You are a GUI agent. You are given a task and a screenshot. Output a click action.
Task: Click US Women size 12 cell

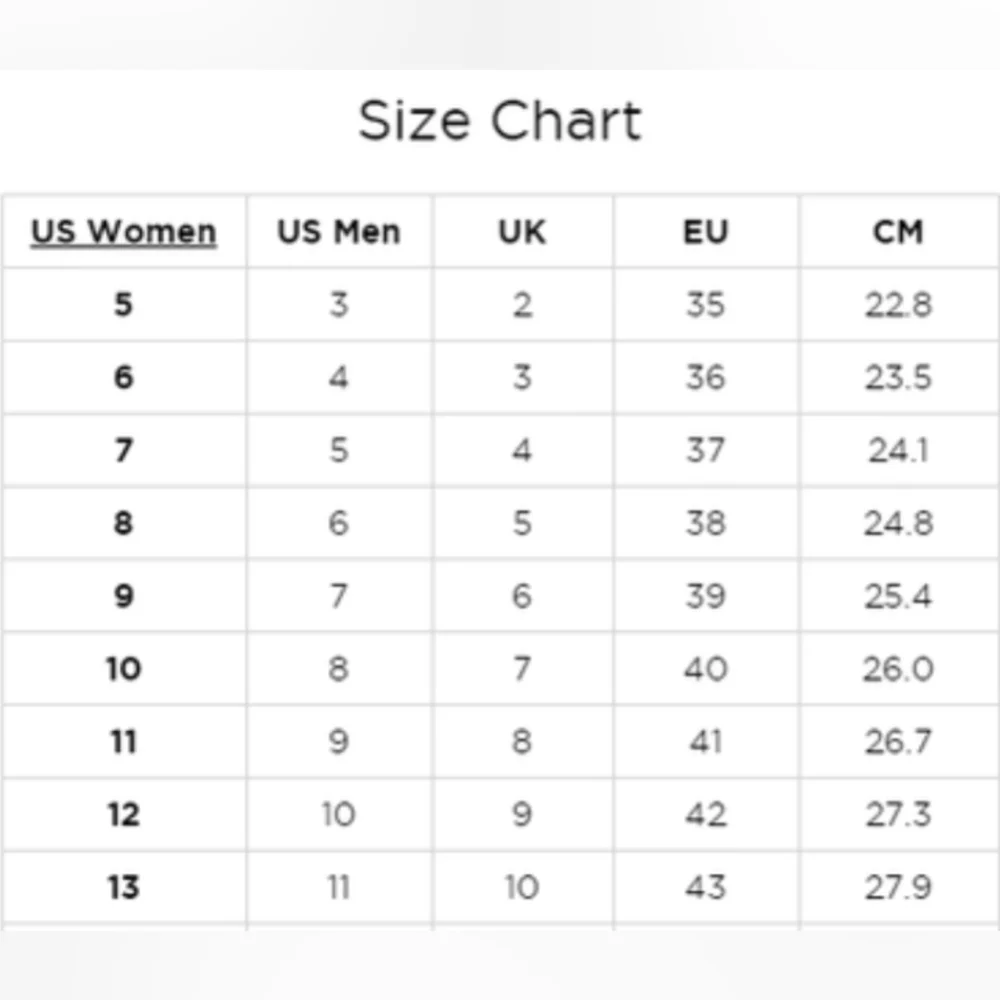[123, 815]
